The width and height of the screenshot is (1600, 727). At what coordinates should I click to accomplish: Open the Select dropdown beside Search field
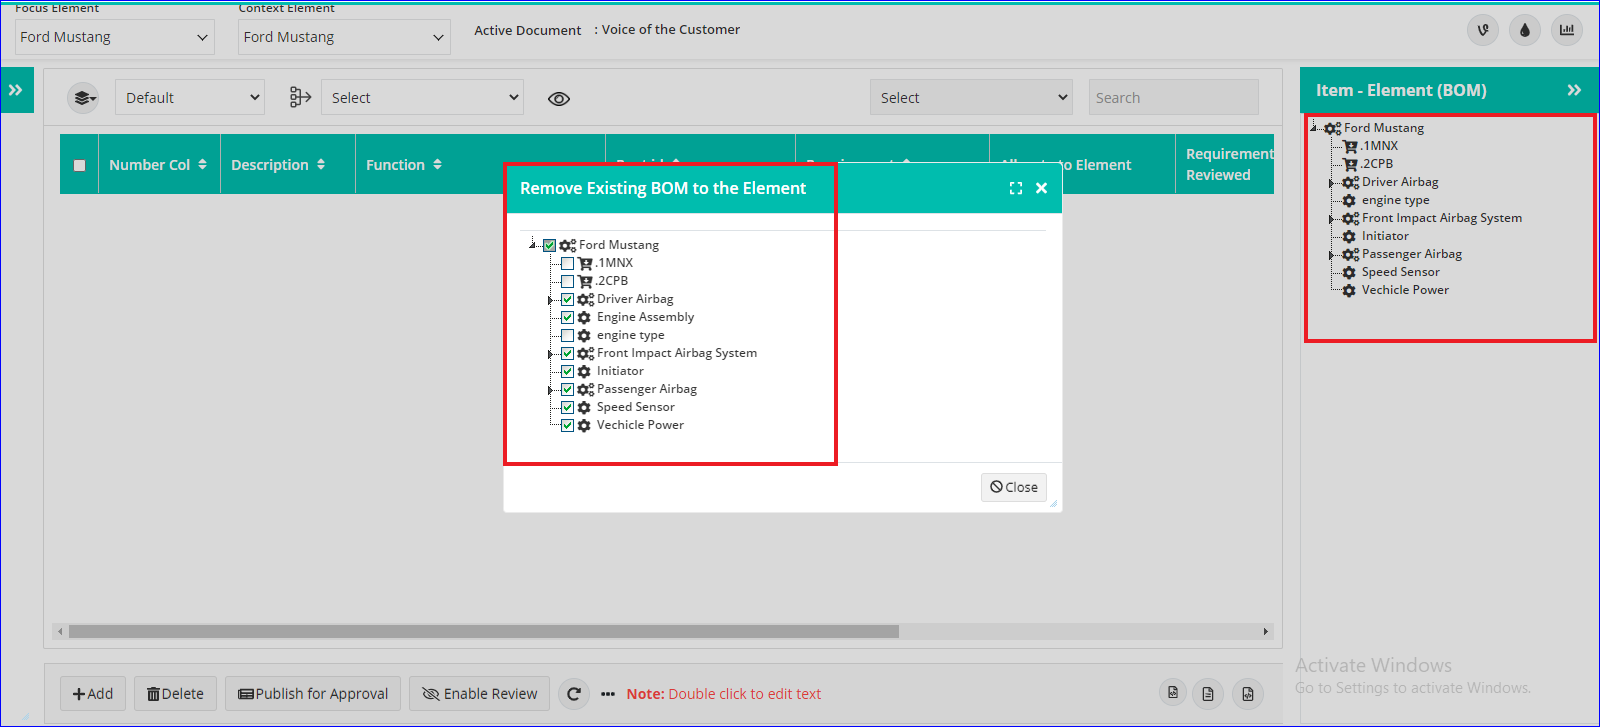click(971, 97)
